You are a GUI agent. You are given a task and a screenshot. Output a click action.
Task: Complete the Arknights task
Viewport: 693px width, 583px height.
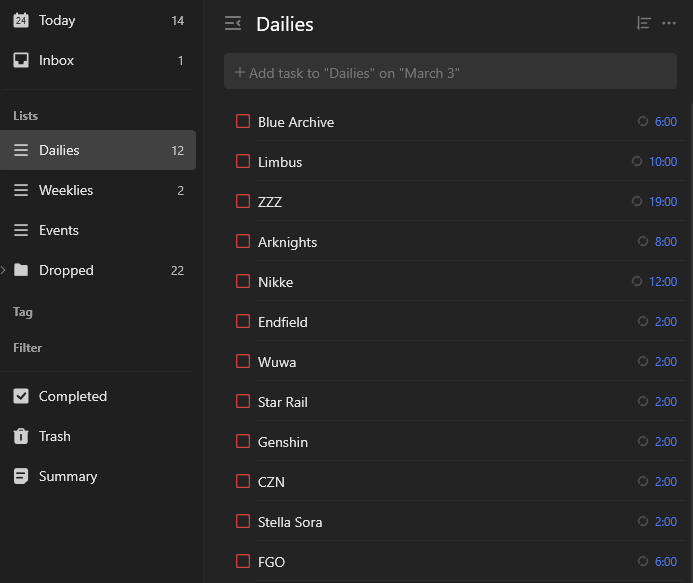(243, 241)
